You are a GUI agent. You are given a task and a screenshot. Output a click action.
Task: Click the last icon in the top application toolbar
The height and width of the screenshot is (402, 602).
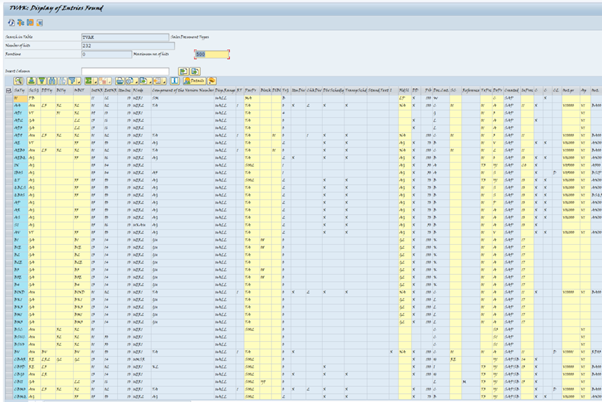[x=40, y=21]
